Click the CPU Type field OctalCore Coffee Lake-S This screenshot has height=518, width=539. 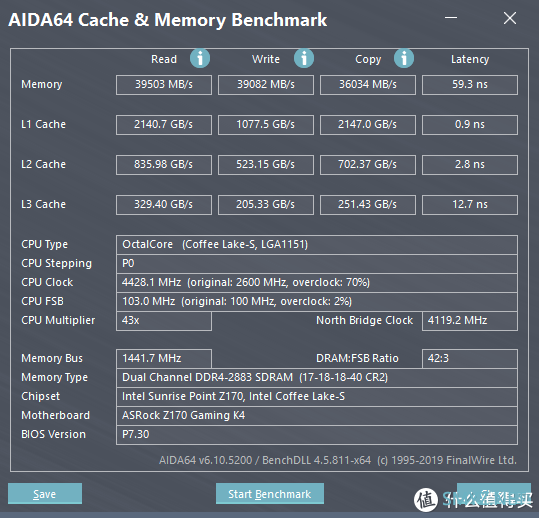coord(317,245)
